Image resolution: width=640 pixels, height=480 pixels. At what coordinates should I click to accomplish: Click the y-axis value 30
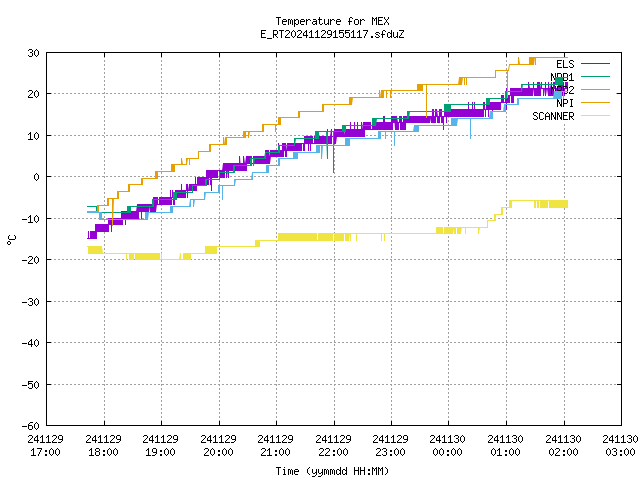[x=33, y=53]
